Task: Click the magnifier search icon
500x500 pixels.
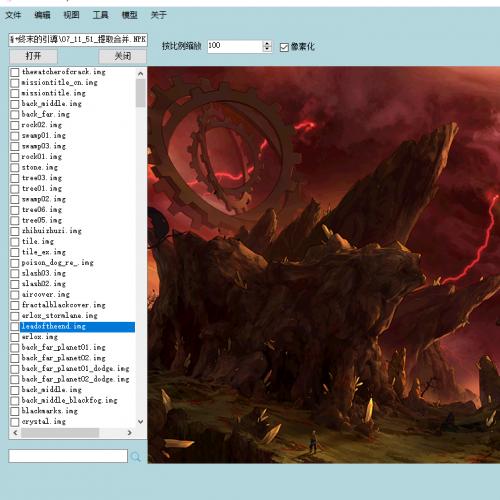Action: click(136, 457)
